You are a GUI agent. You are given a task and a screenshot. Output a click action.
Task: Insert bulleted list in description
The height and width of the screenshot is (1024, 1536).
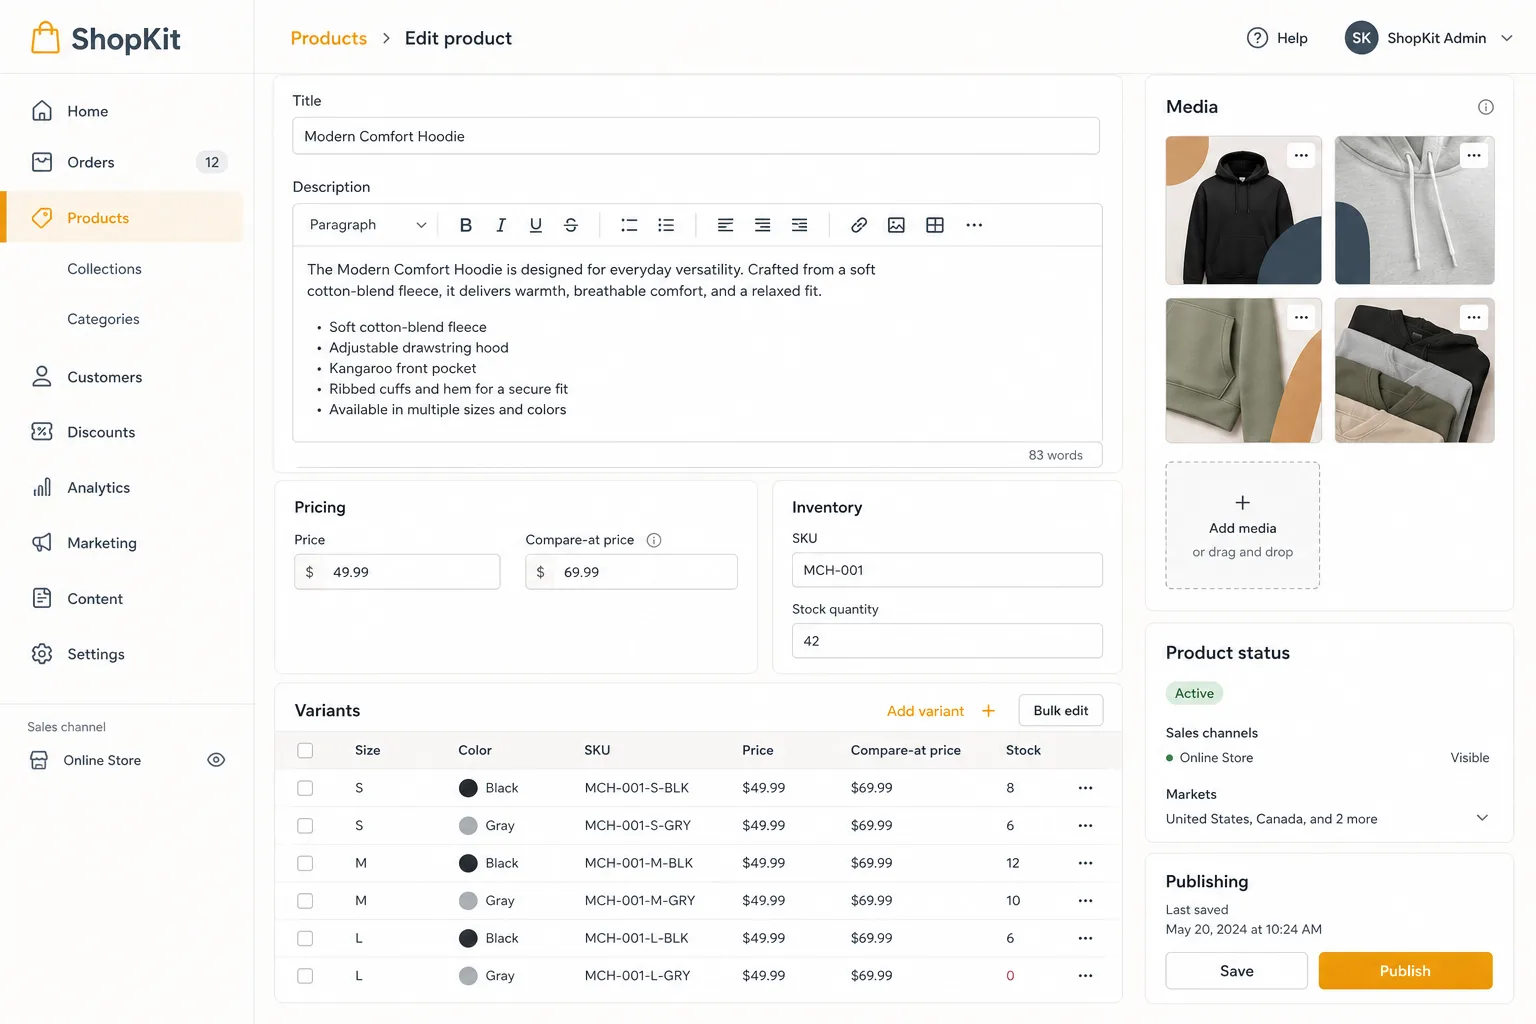click(666, 225)
